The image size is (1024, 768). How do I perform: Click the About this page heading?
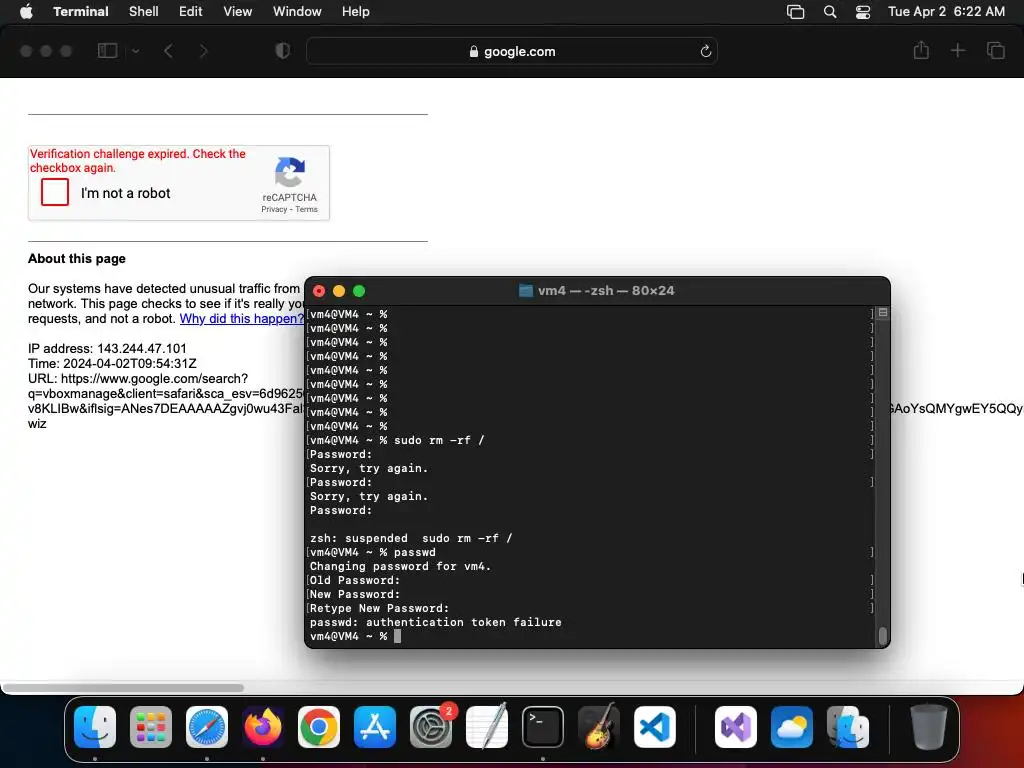(76, 259)
